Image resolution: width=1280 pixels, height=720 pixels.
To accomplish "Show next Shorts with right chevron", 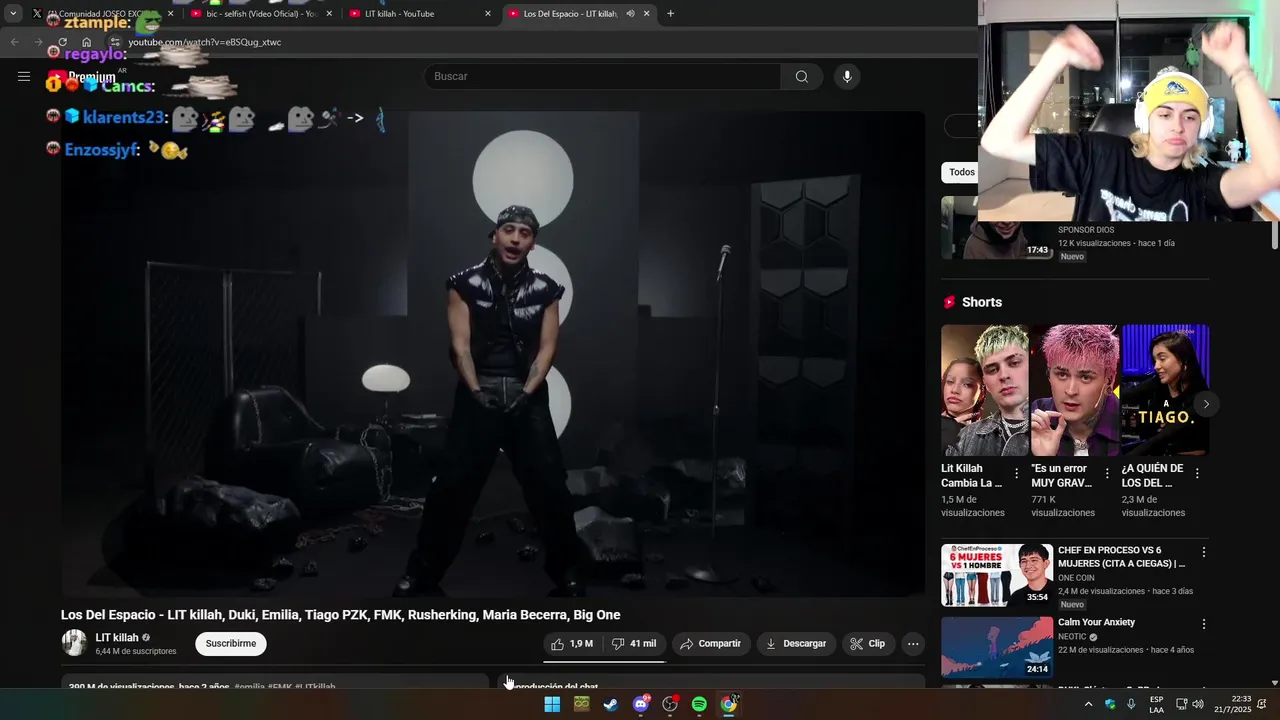I will [1206, 404].
